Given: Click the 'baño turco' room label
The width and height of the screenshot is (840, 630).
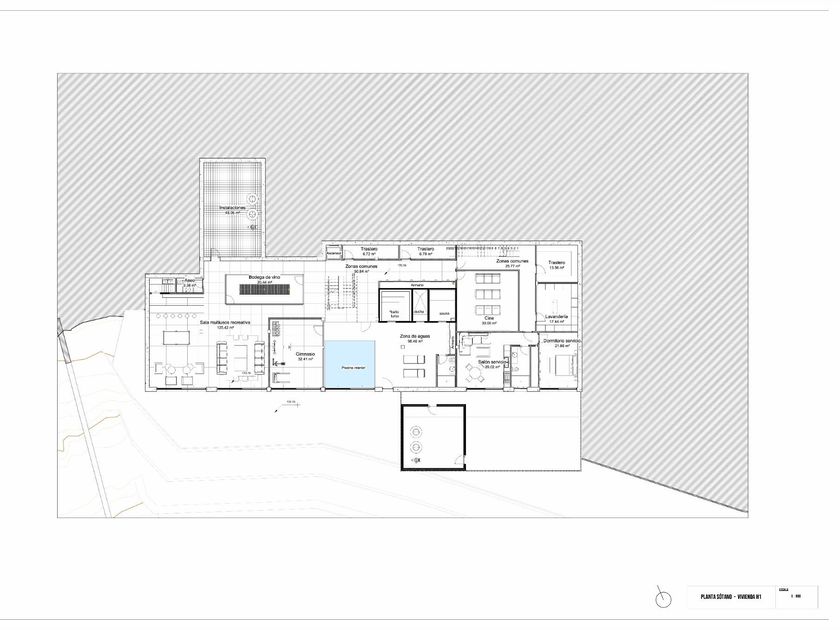Looking at the screenshot, I should (x=395, y=314).
